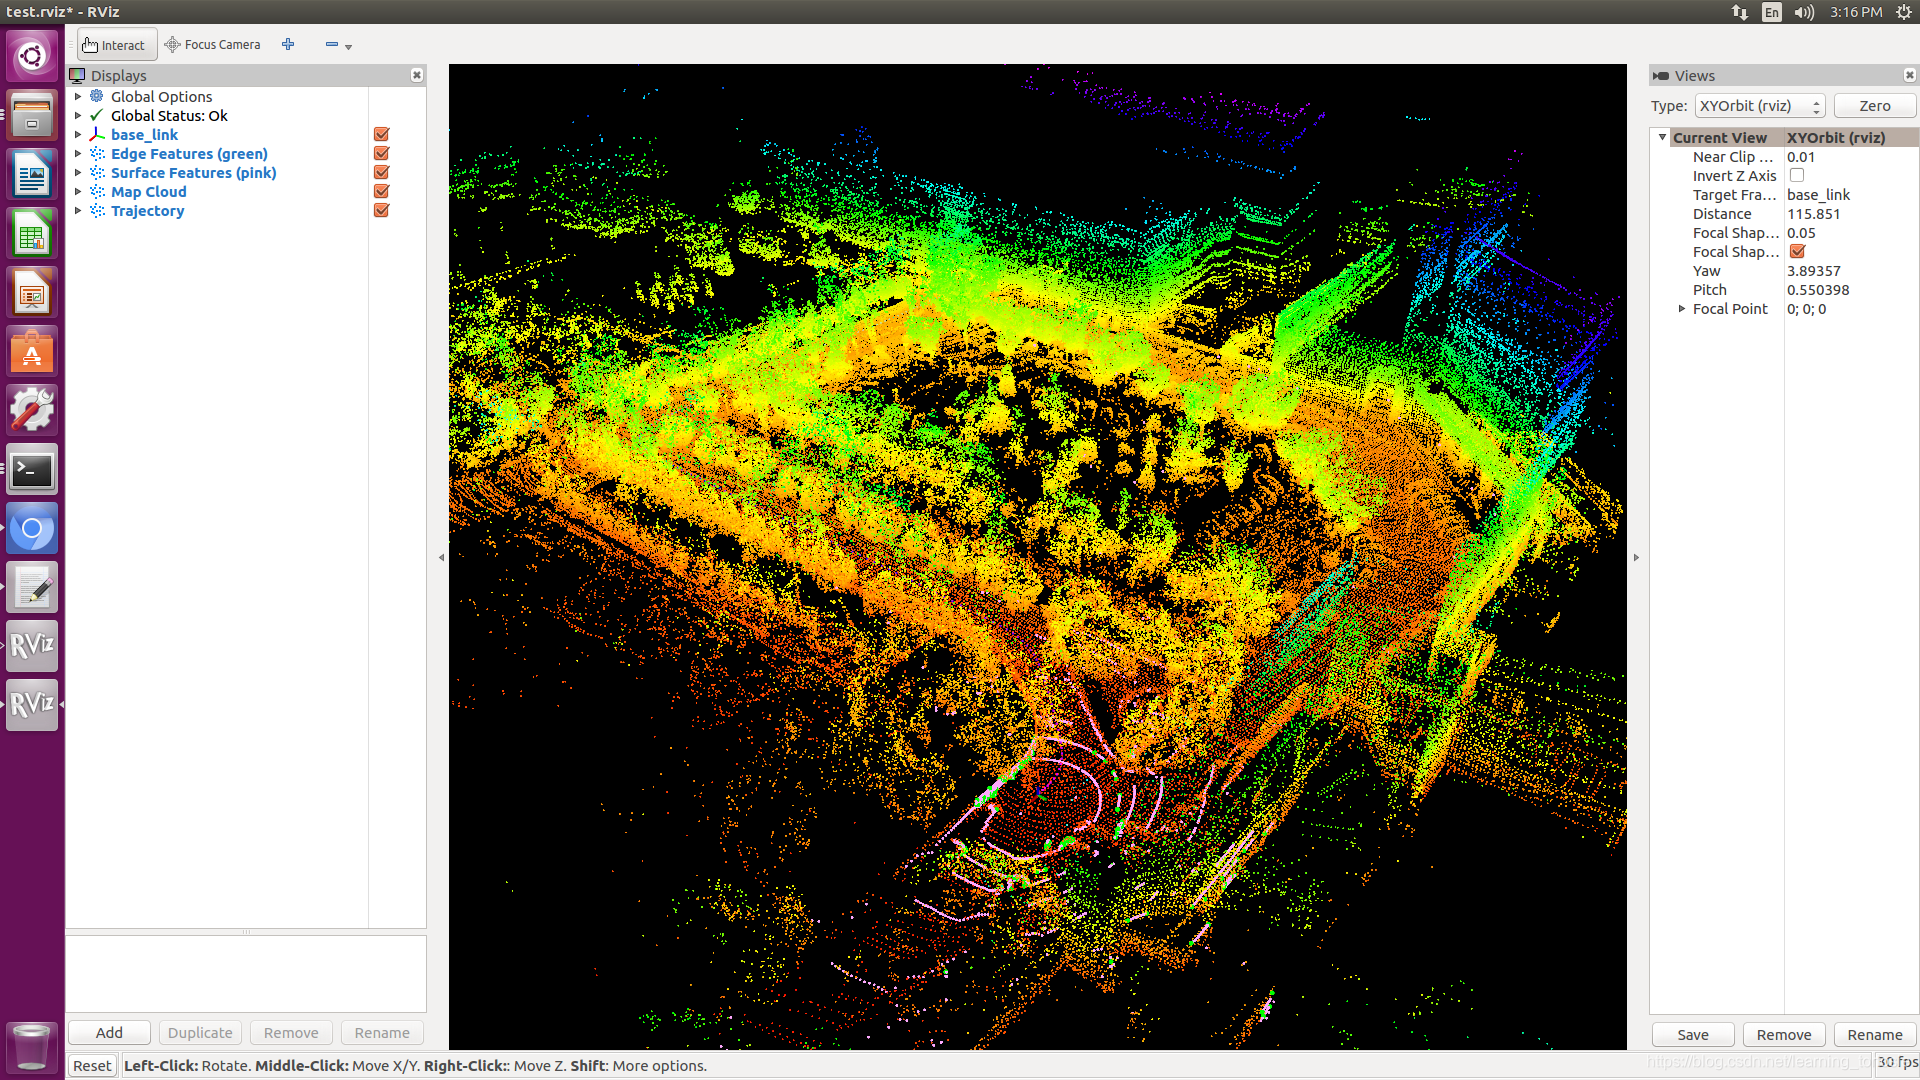Edit the Target Frame value base_link

pyautogui.click(x=1850, y=195)
